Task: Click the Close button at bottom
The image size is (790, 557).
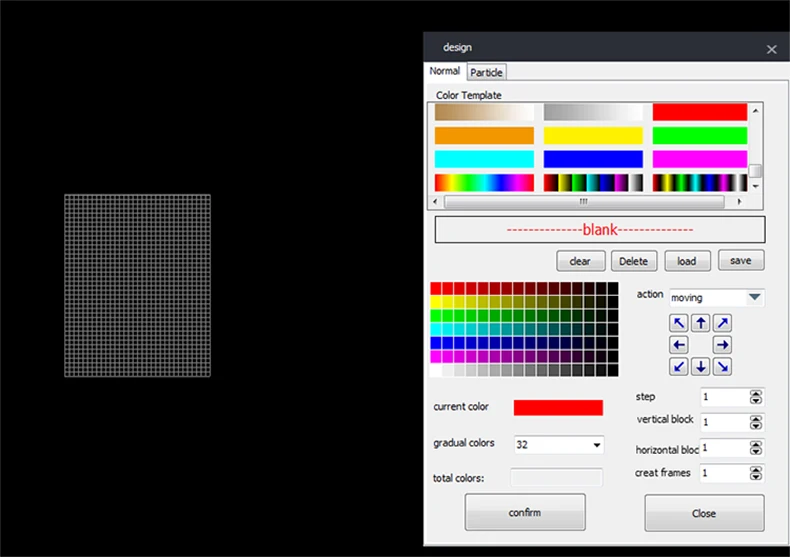Action: pos(704,513)
